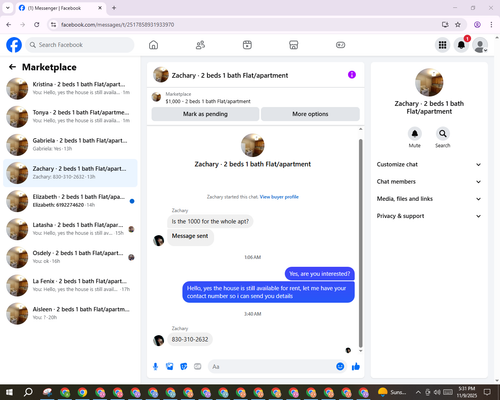500x400 pixels.
Task: Expand Customize chat section
Action: pyautogui.click(x=429, y=164)
